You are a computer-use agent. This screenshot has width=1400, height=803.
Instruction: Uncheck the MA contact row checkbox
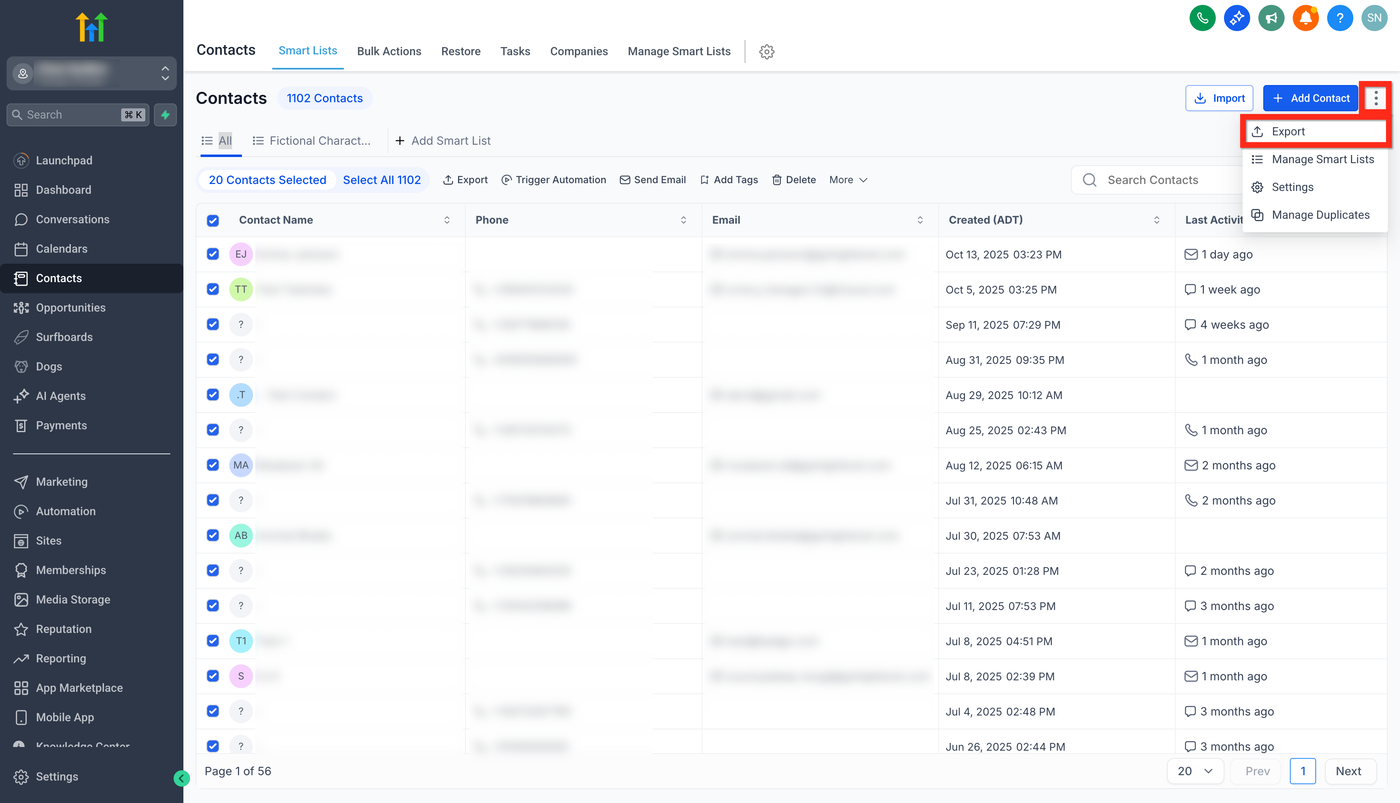tap(213, 465)
